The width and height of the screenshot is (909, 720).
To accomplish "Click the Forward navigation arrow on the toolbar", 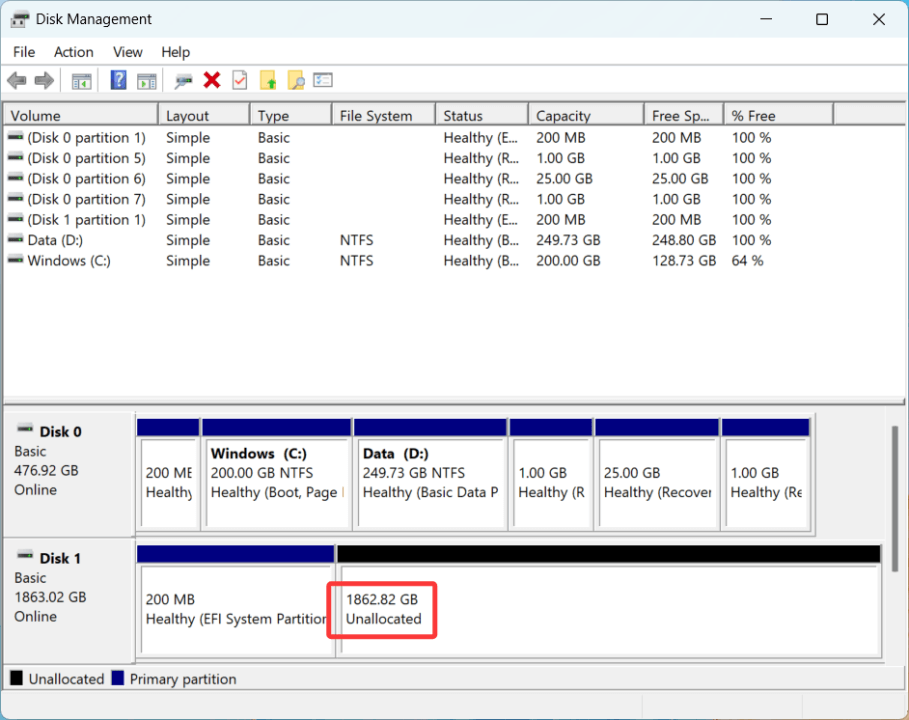I will tap(44, 80).
